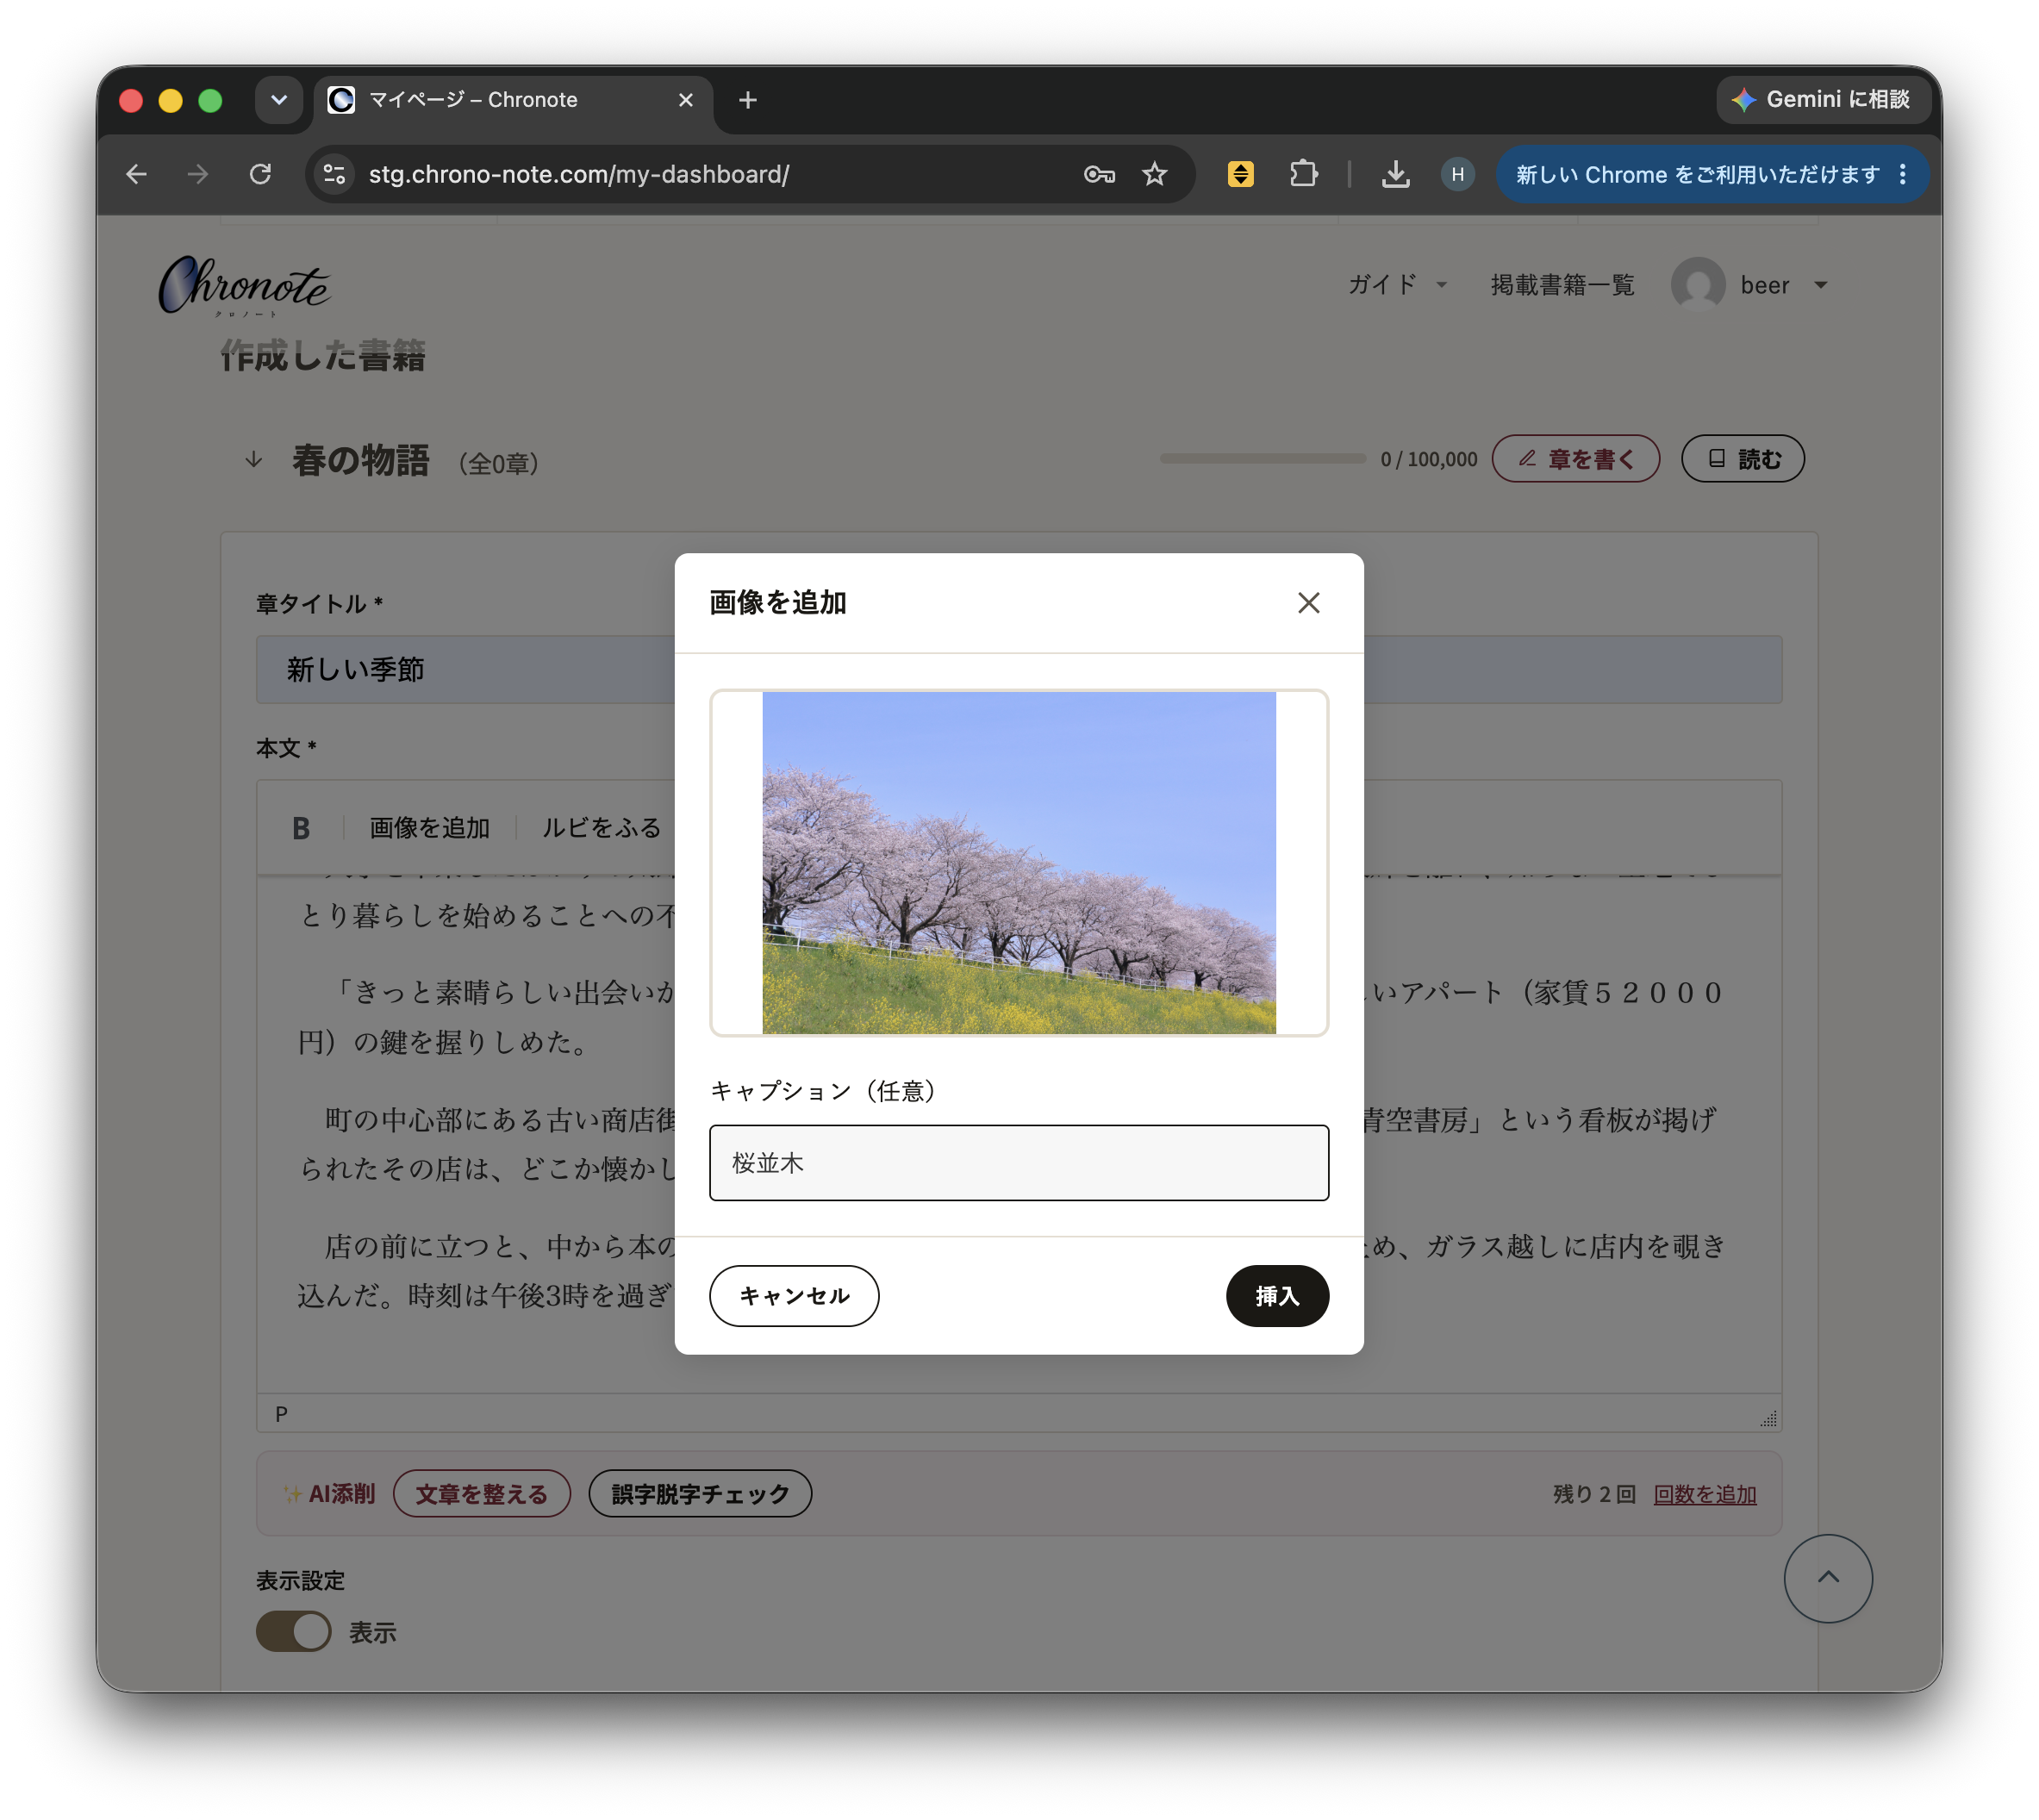Click the 誤字脱字チェック button
Image resolution: width=2039 pixels, height=1820 pixels.
(x=700, y=1493)
